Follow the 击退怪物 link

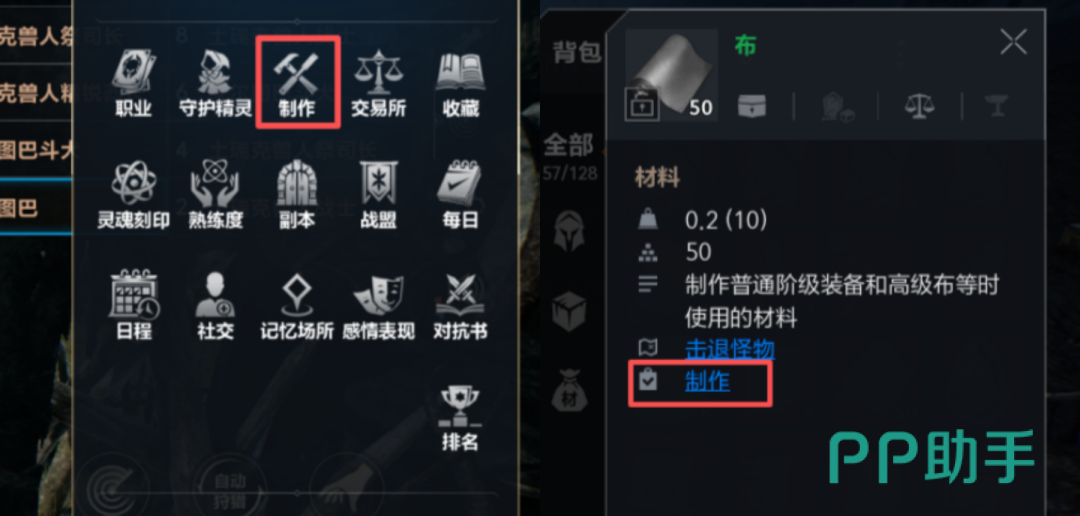729,349
